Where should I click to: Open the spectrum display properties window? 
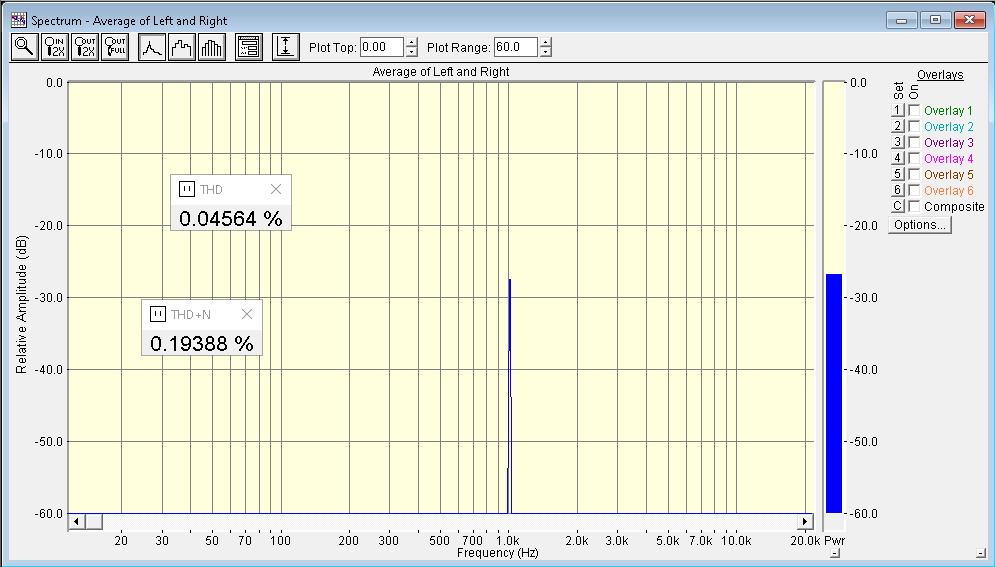[248, 47]
